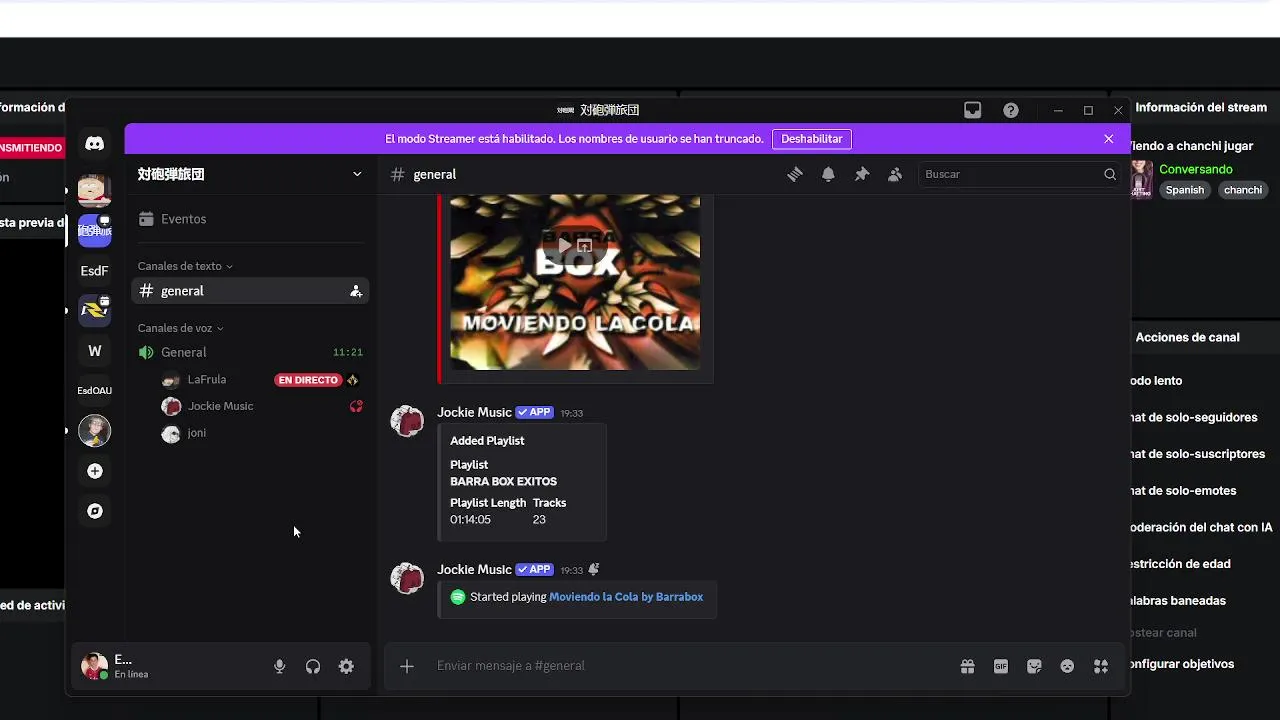Open the Inbox icon in title bar
Image resolution: width=1280 pixels, height=720 pixels.
point(973,110)
